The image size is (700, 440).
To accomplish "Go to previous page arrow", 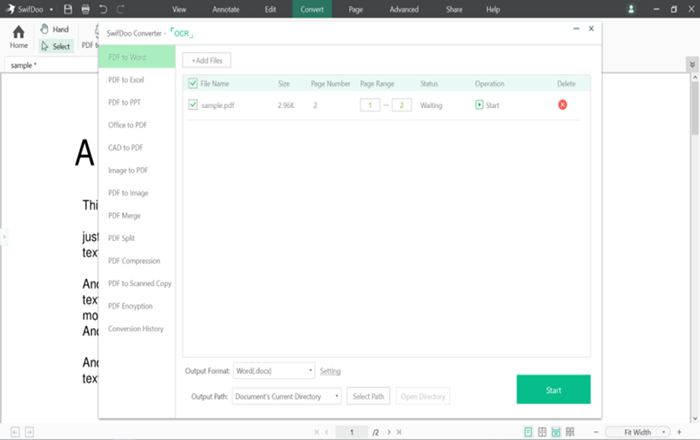I will point(327,432).
